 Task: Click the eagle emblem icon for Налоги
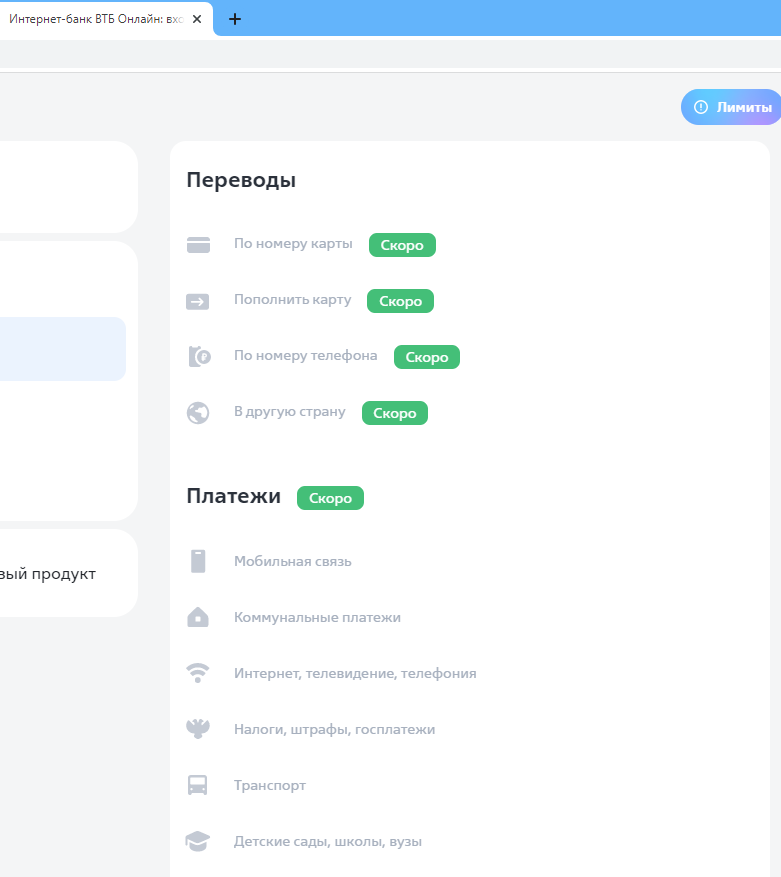198,729
